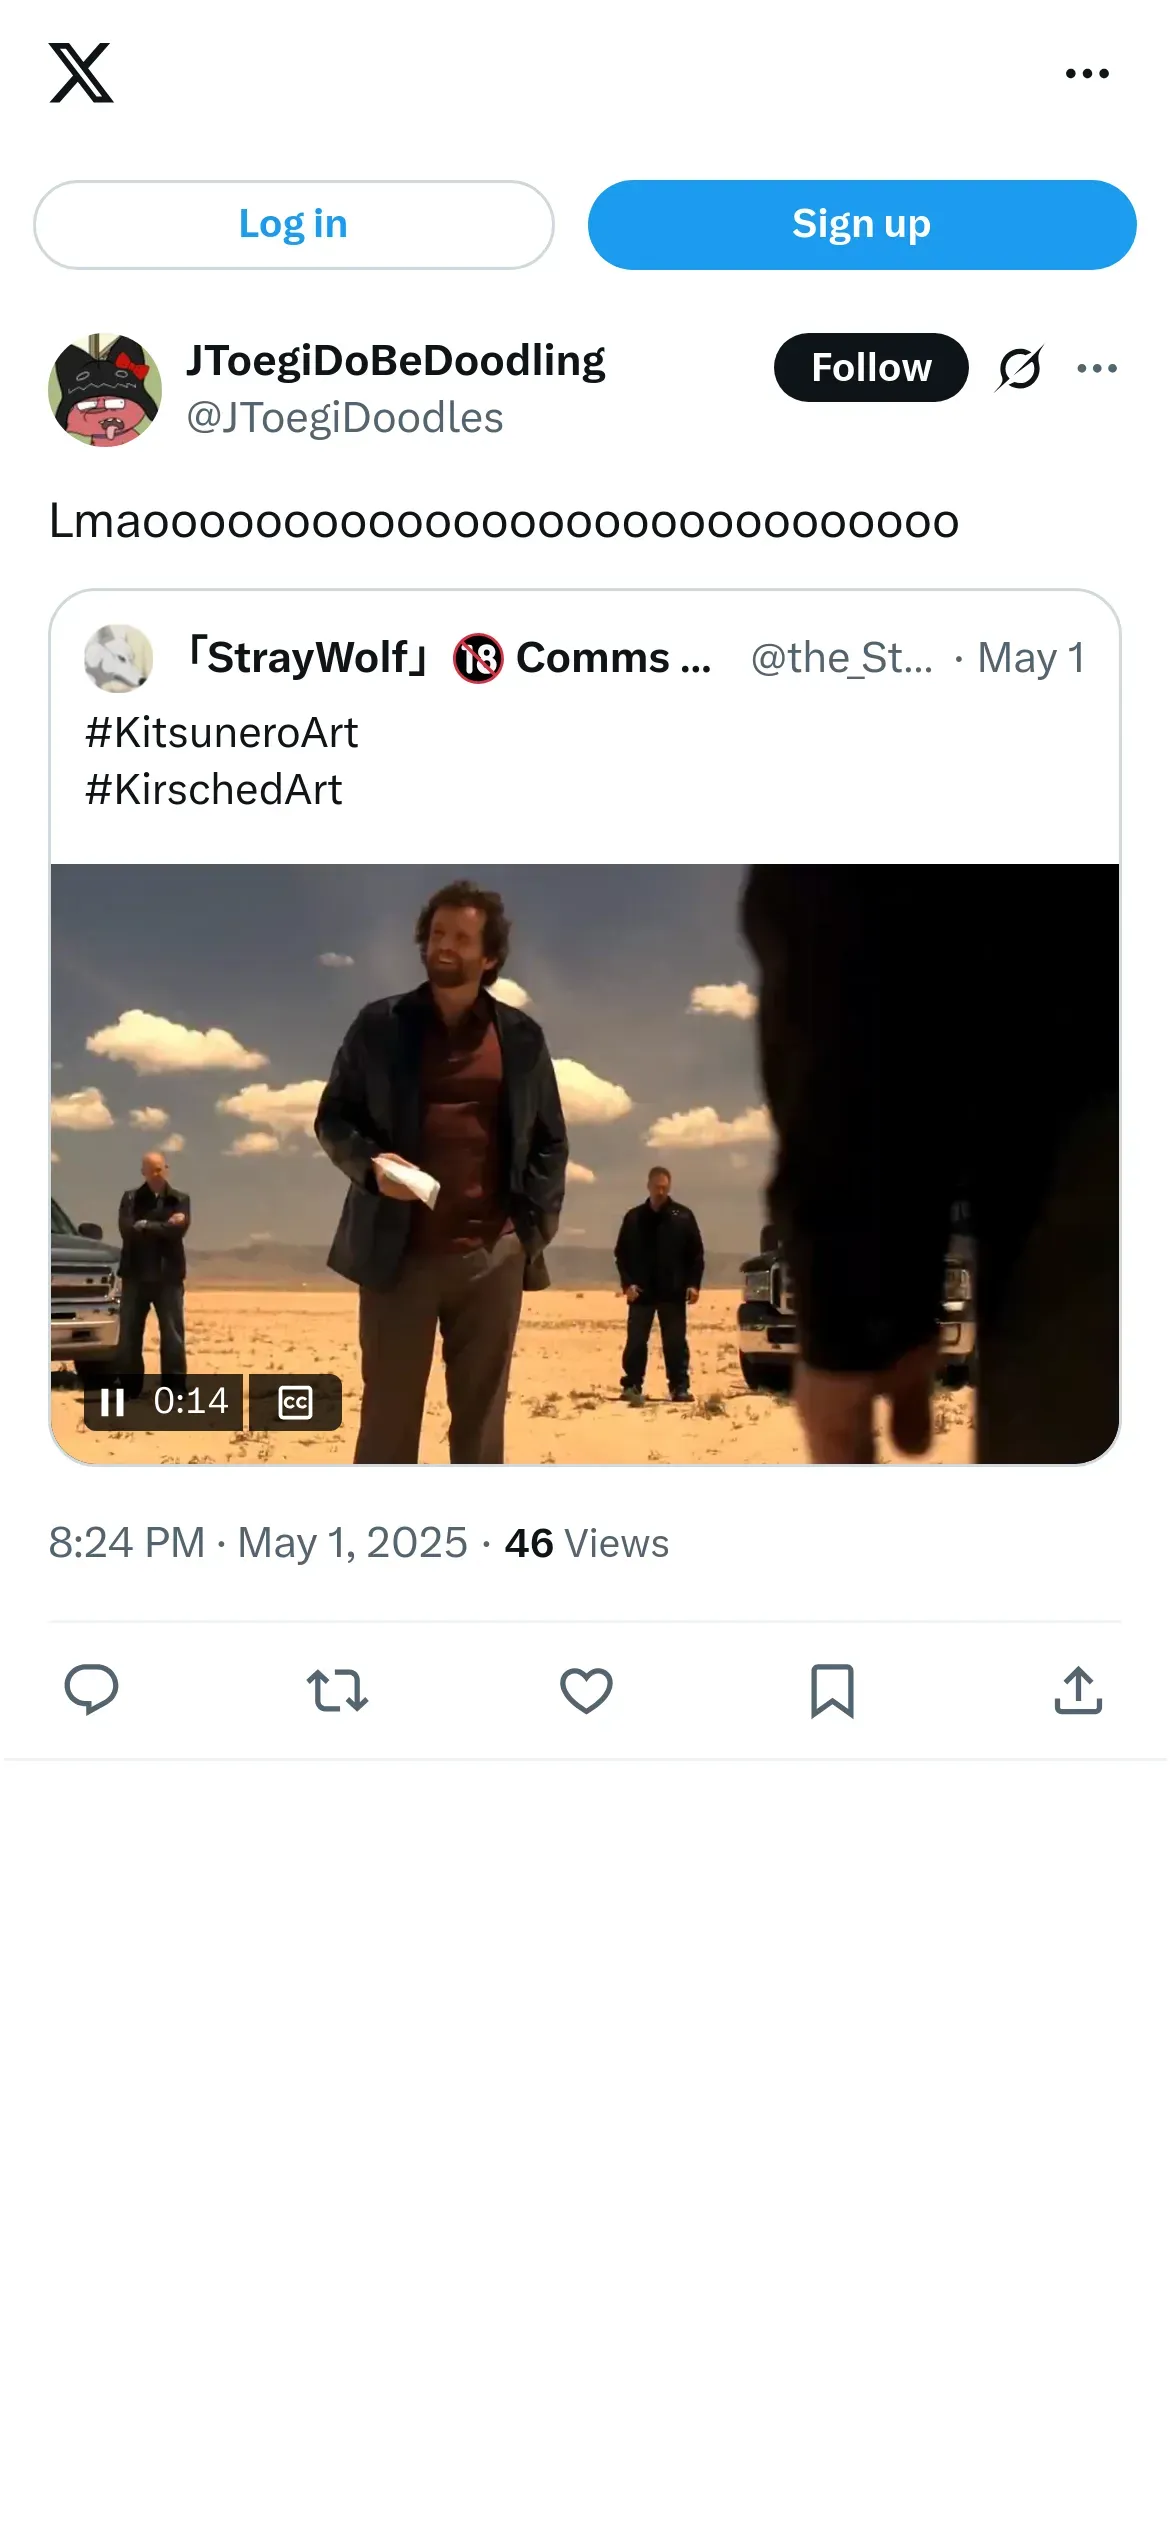This screenshot has height=2532, width=1170.
Task: Toggle closed captions on the video
Action: [x=295, y=1402]
